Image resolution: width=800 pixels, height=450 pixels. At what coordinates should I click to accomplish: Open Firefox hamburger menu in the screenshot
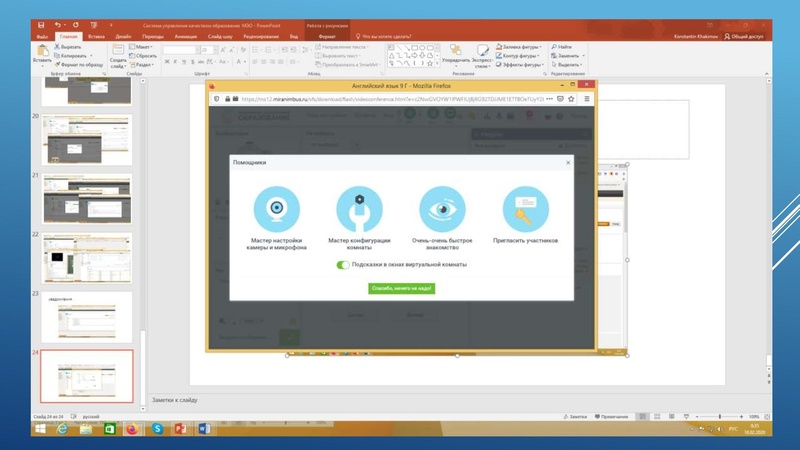click(587, 99)
